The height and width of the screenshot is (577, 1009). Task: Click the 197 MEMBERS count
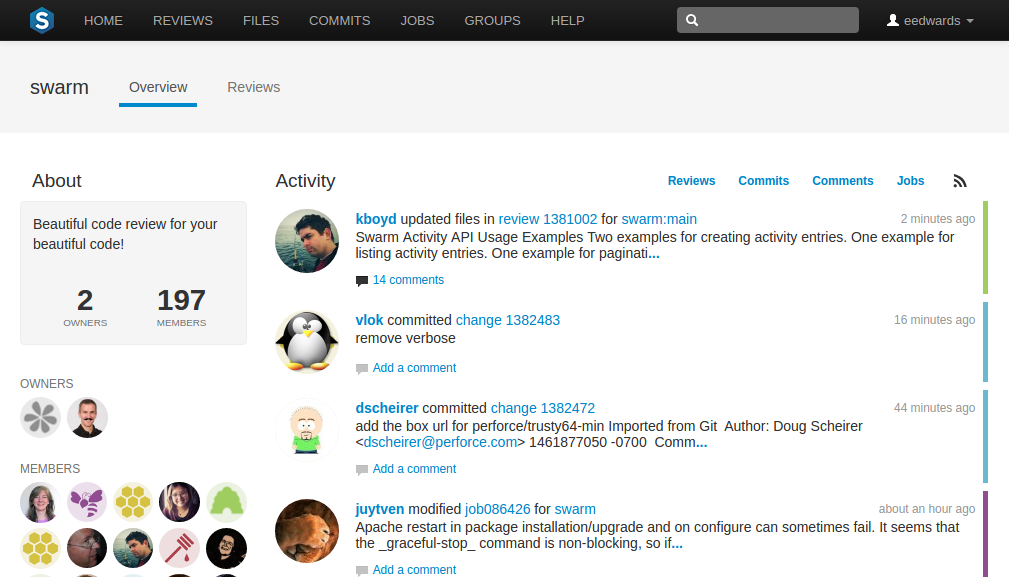click(x=181, y=307)
